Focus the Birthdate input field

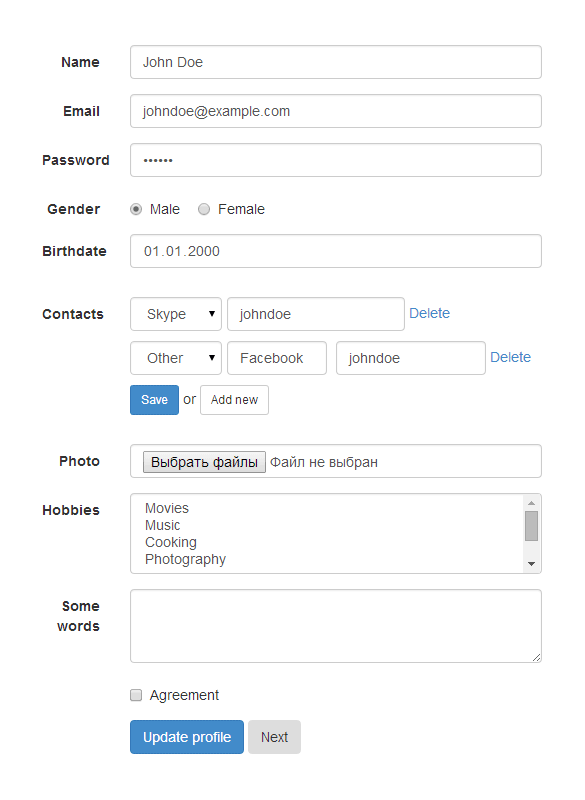[336, 251]
